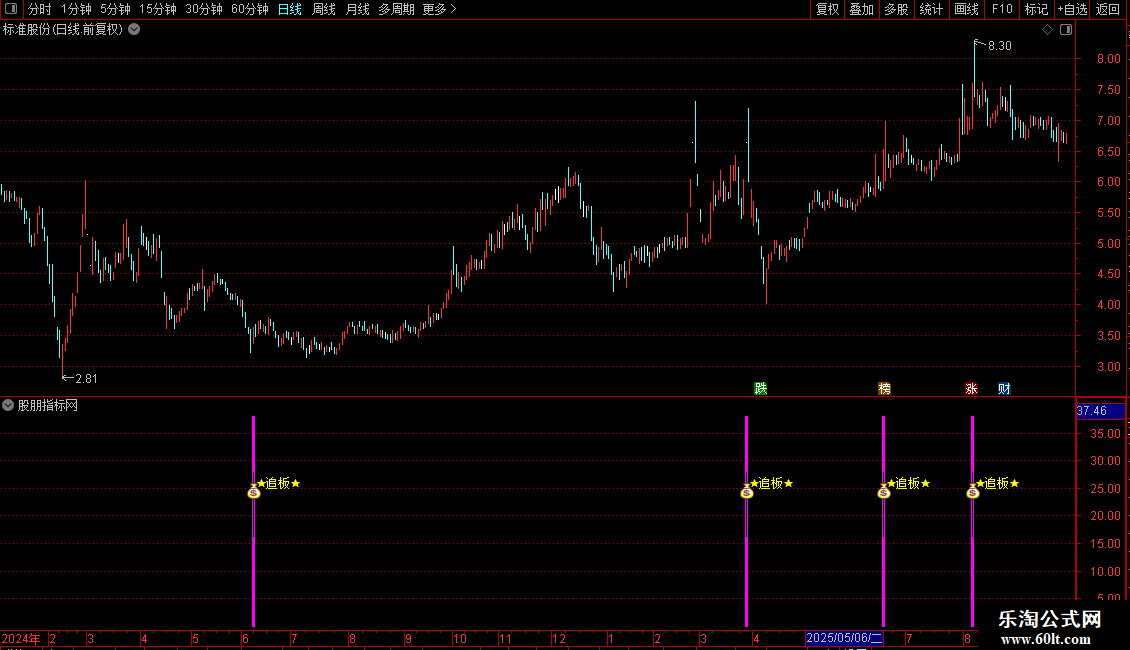
Task: Switch to 月线 monthly chart
Action: [x=357, y=9]
